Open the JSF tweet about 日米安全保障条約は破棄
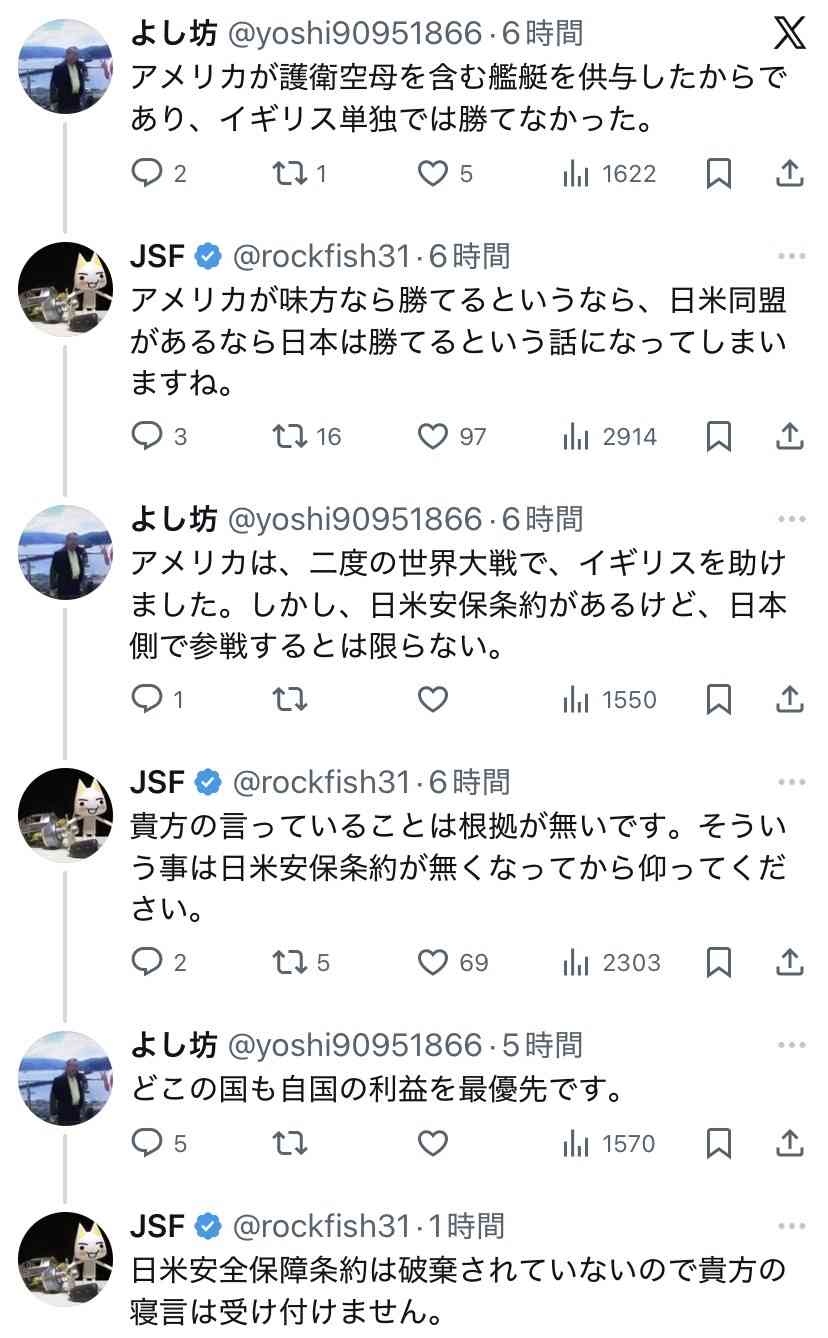This screenshot has height=1338, width=828. (x=457, y=1288)
